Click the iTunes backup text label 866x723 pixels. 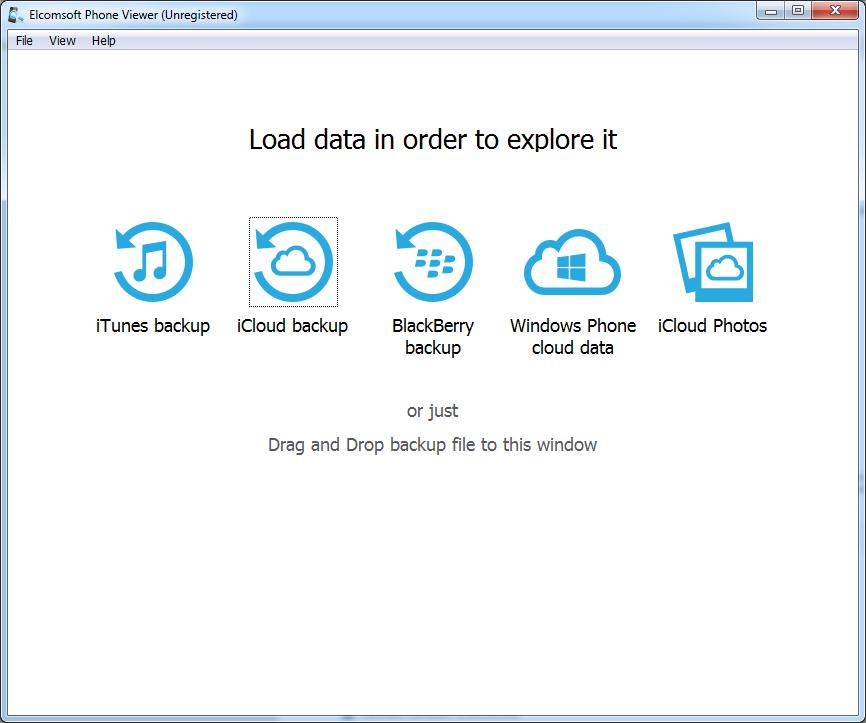(153, 325)
